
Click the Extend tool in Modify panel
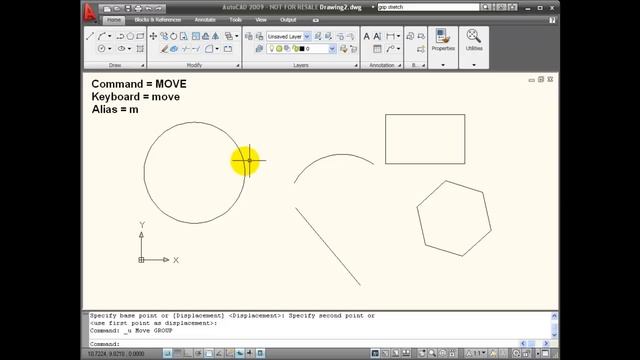tap(196, 49)
